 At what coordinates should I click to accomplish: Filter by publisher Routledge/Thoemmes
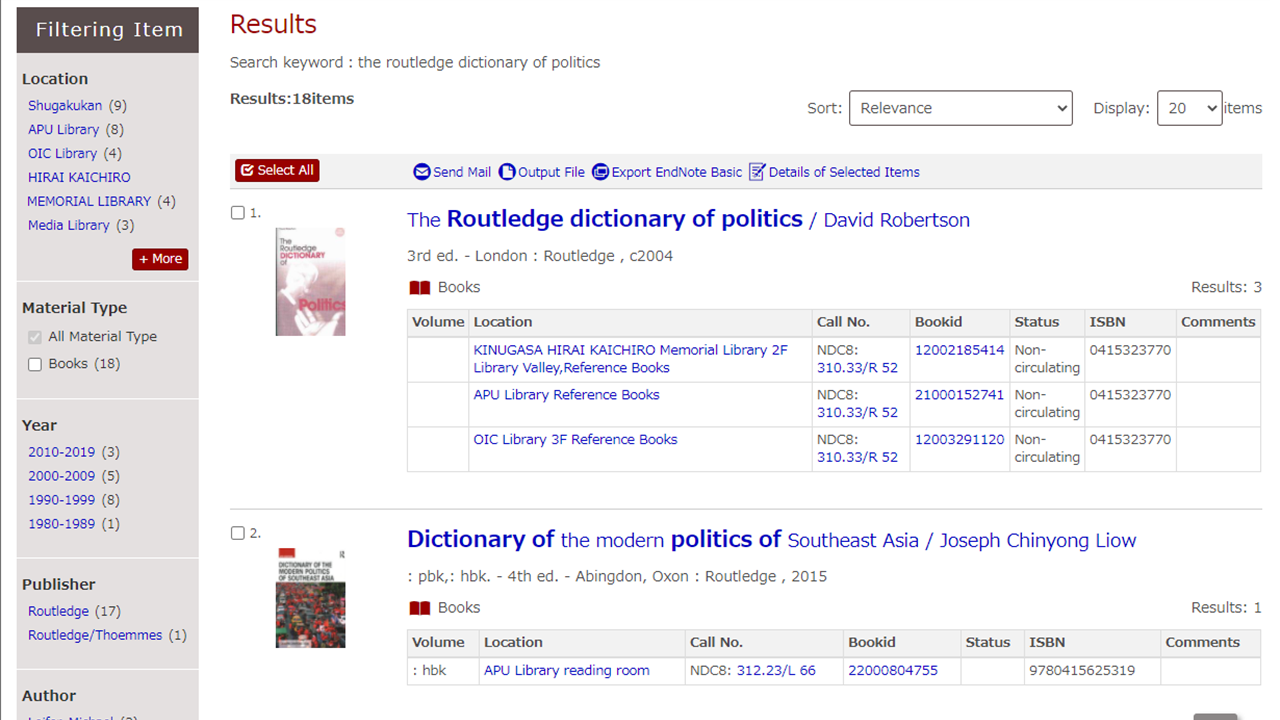pyautogui.click(x=95, y=635)
